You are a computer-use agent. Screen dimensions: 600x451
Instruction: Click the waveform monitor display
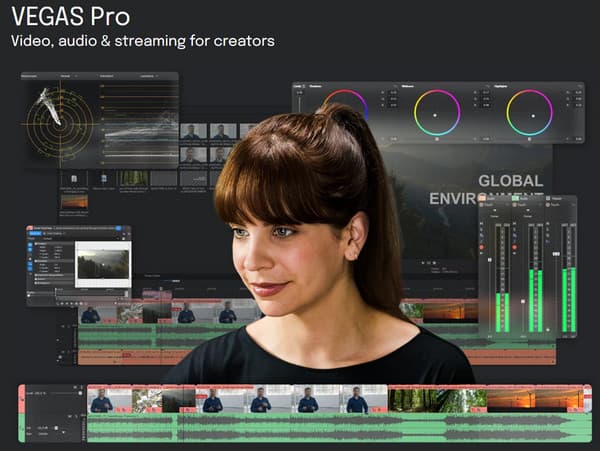[x=140, y=124]
